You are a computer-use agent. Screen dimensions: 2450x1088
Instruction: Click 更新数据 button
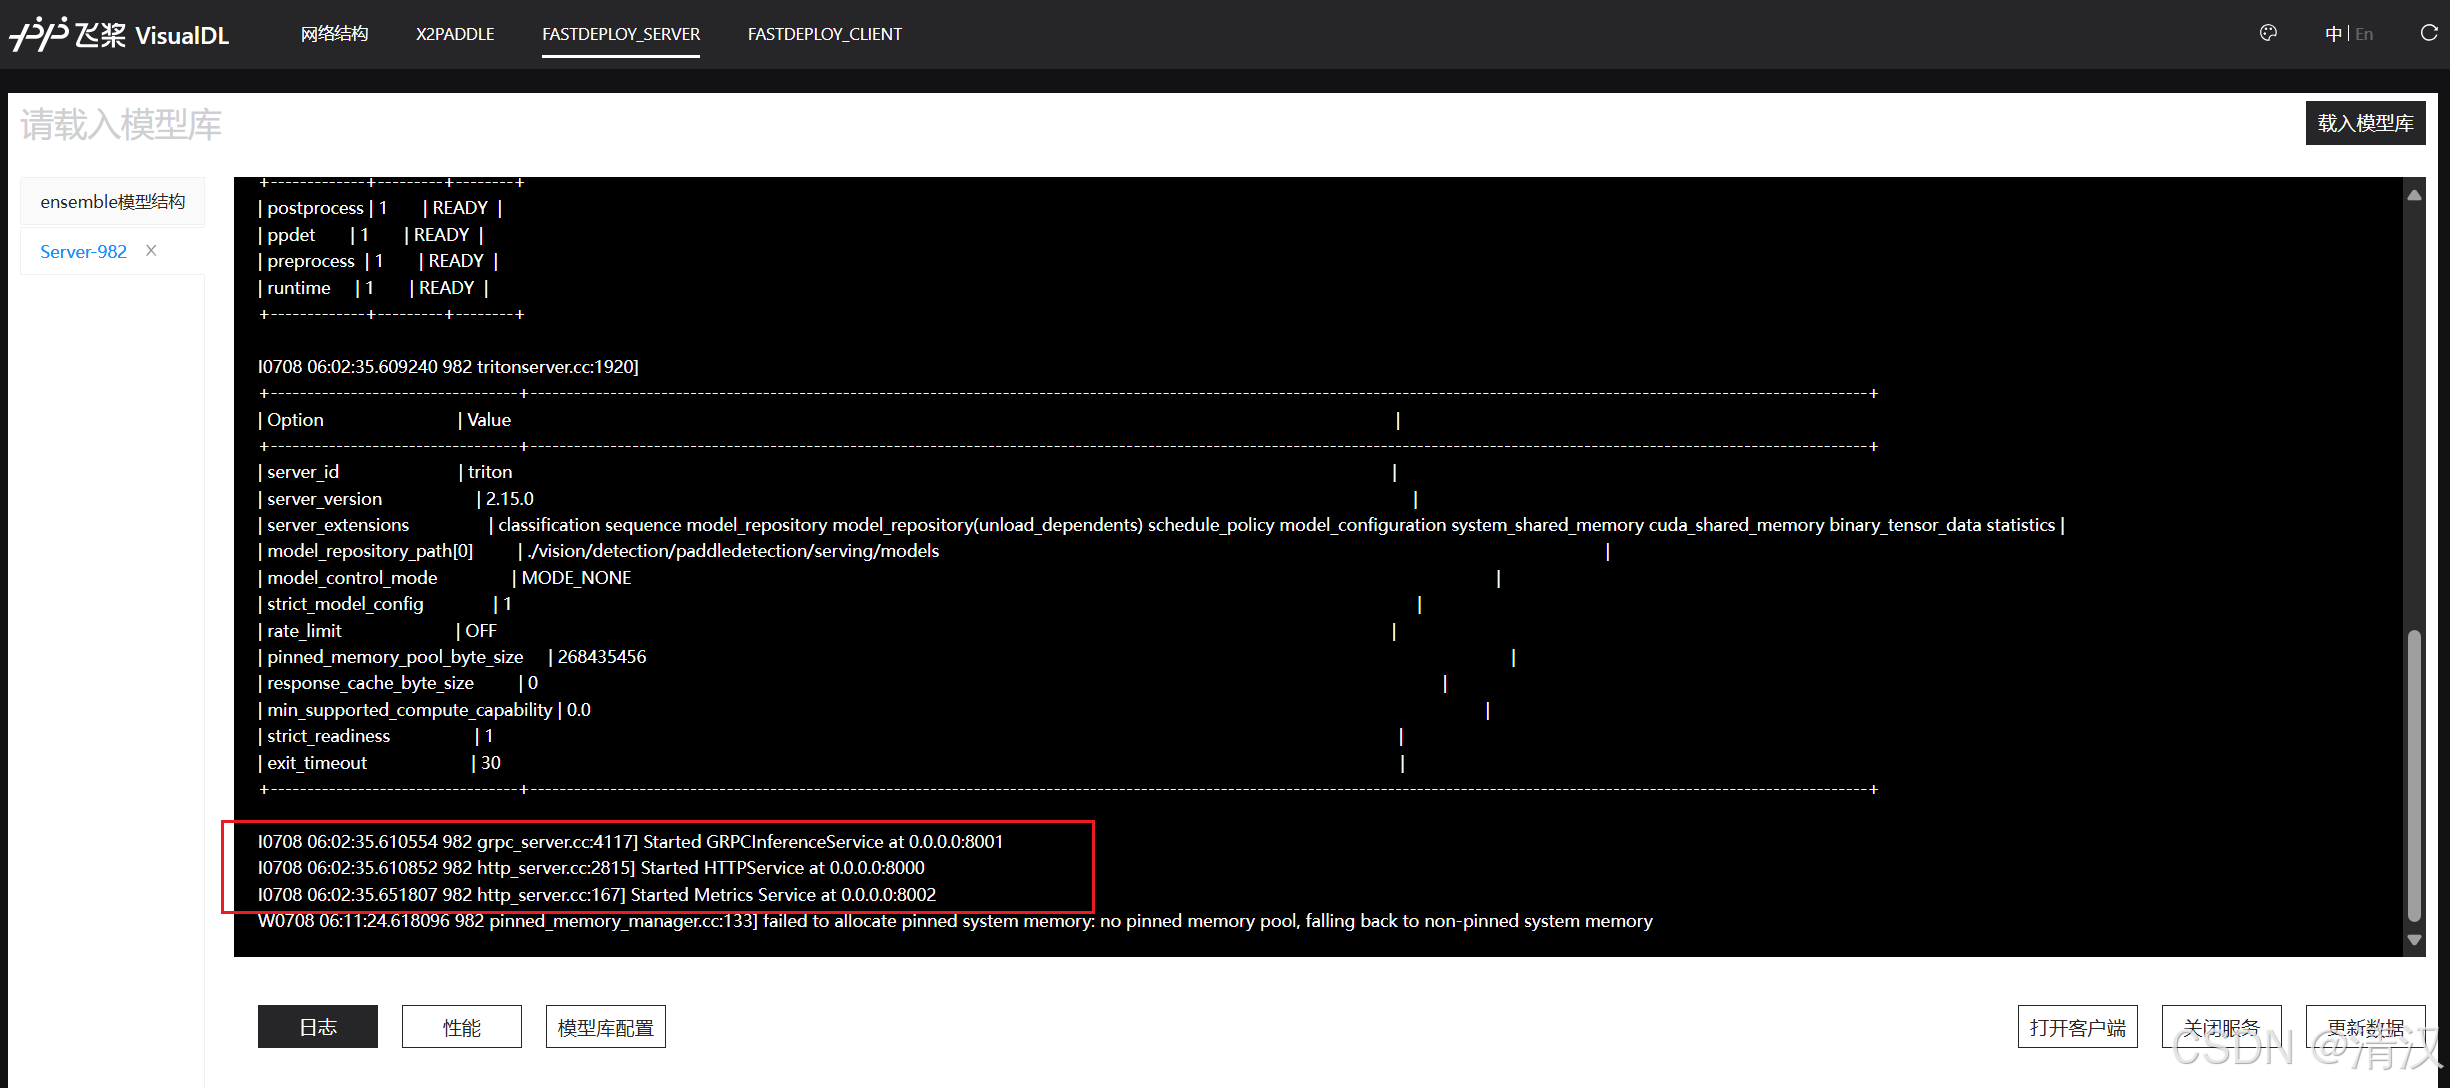[x=2366, y=1027]
